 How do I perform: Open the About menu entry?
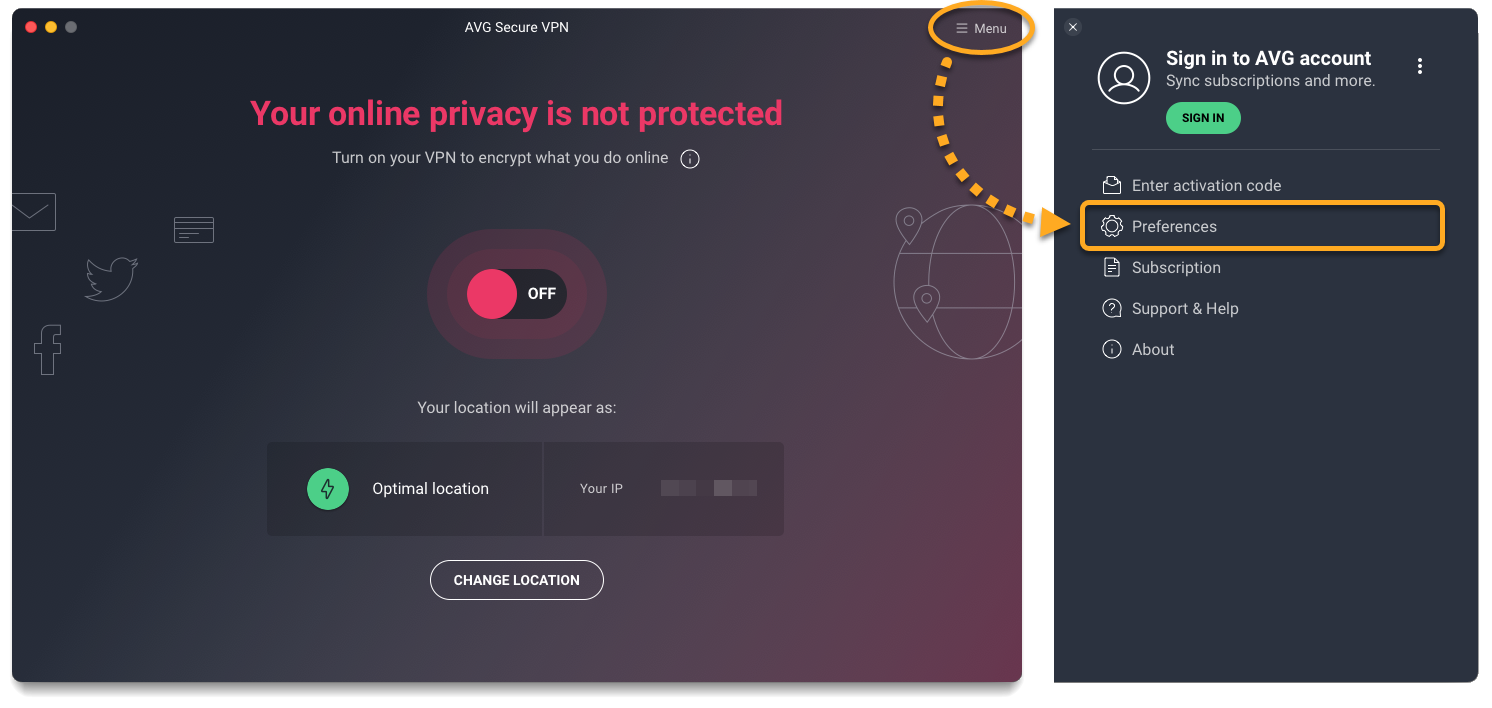click(x=1153, y=350)
